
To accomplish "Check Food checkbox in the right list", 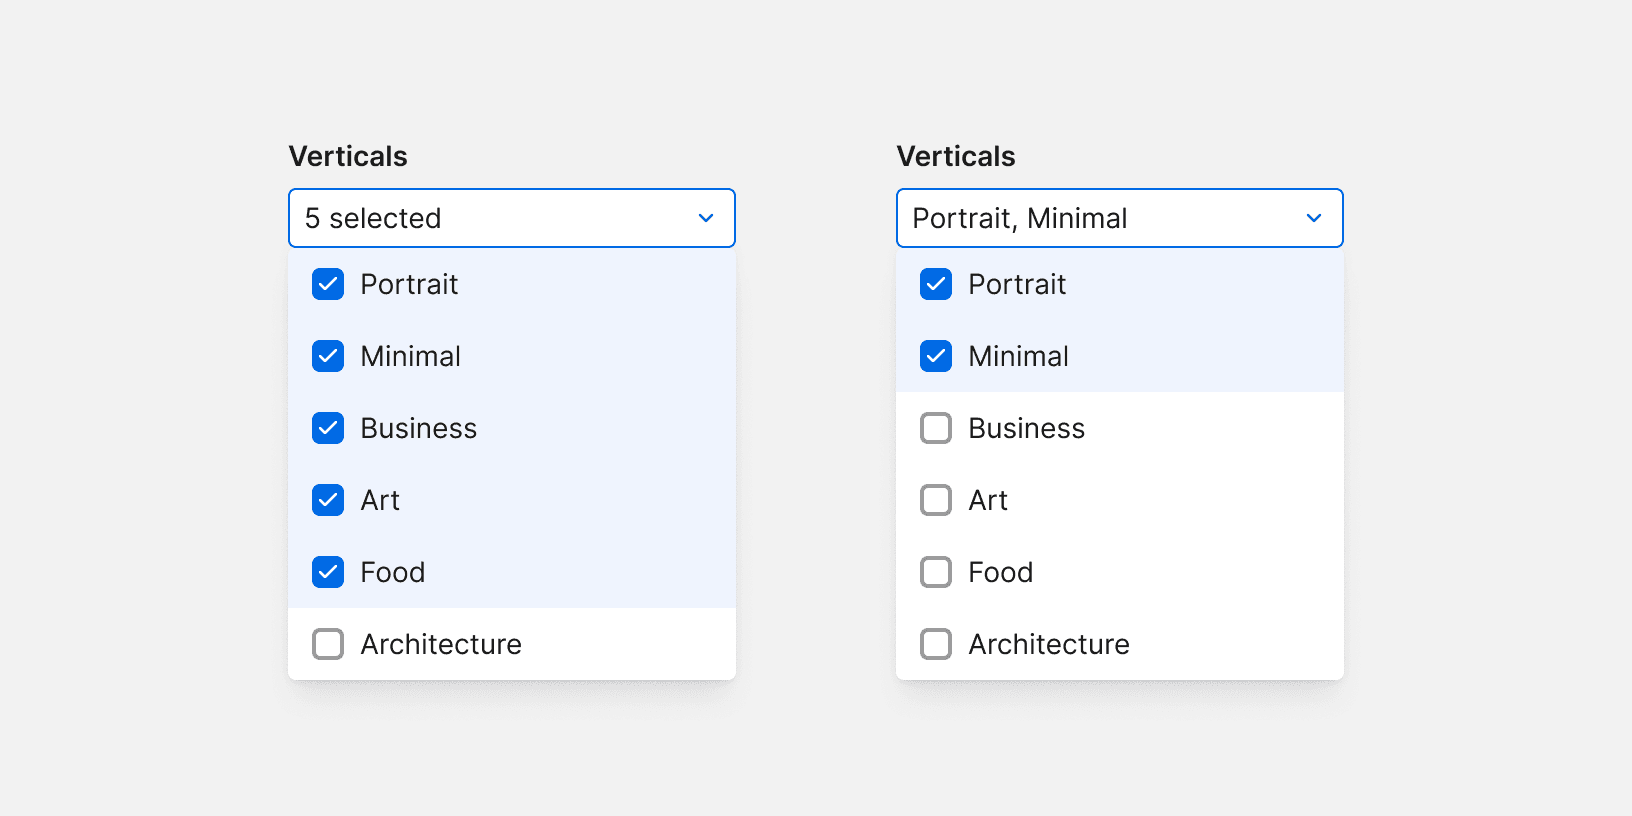I will 936,572.
